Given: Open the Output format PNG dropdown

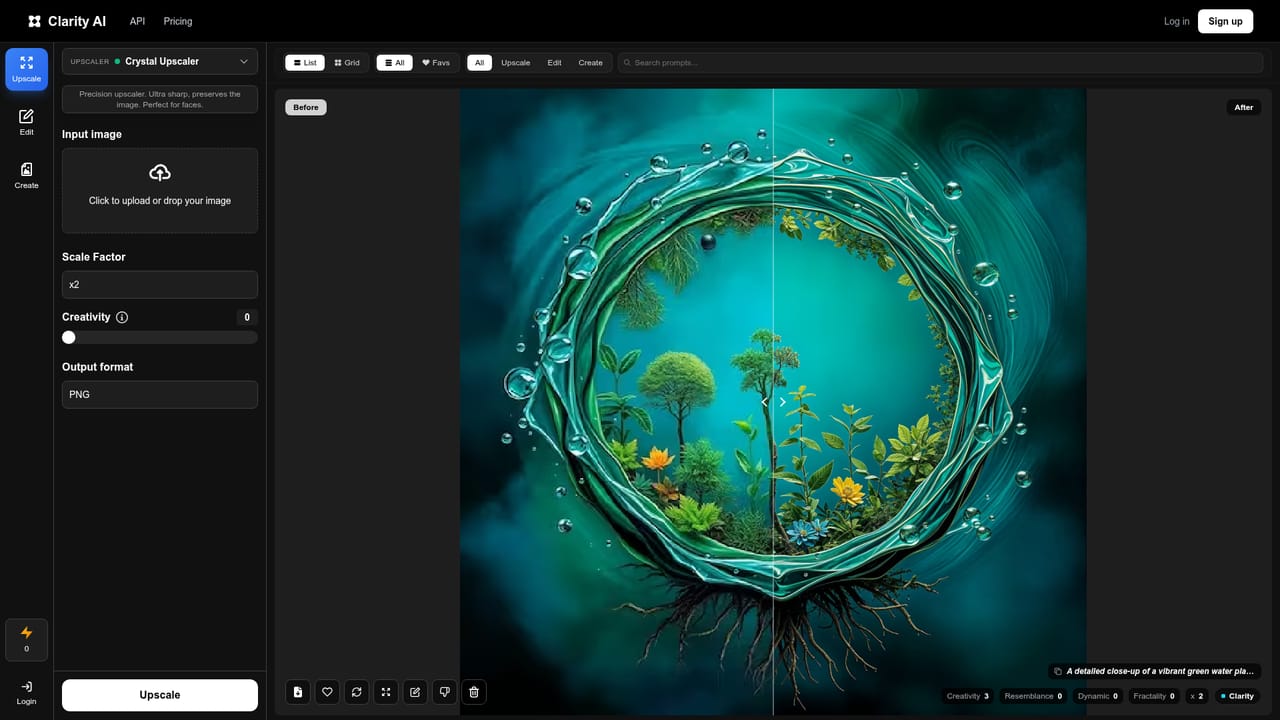Looking at the screenshot, I should [160, 394].
